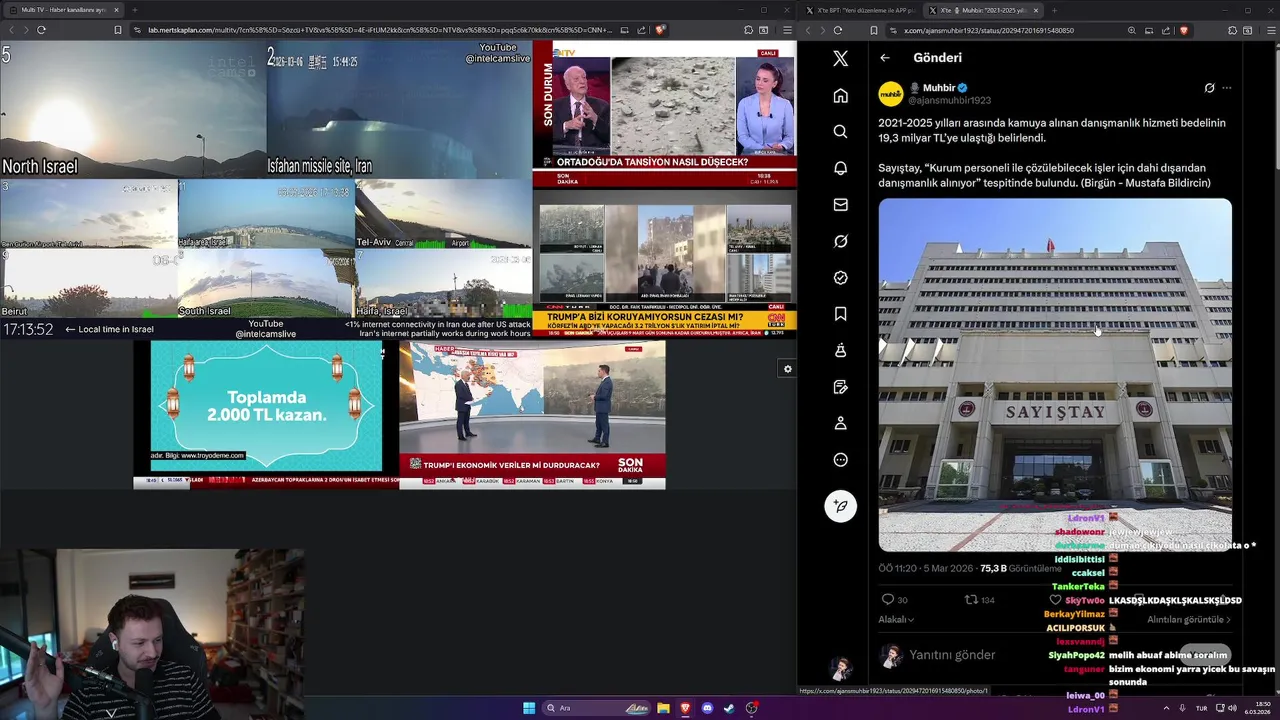The height and width of the screenshot is (720, 1280).
Task: Open Steam from the taskbar
Action: (x=729, y=708)
